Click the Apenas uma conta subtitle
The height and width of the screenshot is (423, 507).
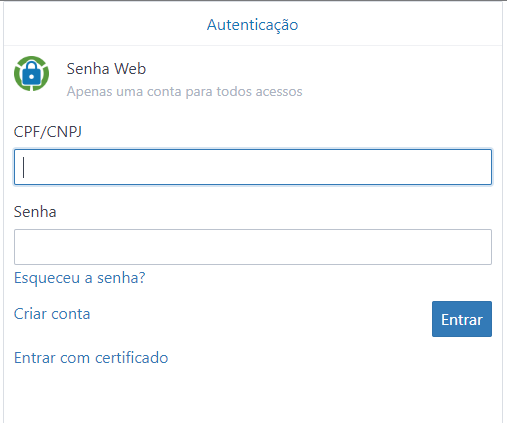tap(184, 91)
